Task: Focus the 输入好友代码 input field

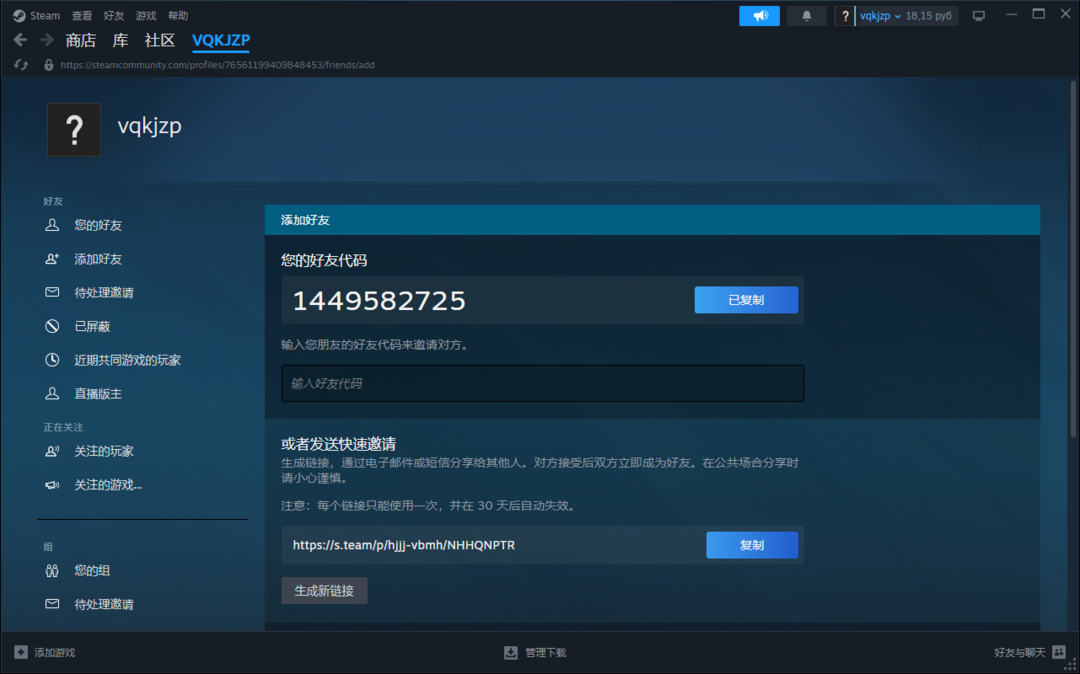Action: [x=543, y=383]
